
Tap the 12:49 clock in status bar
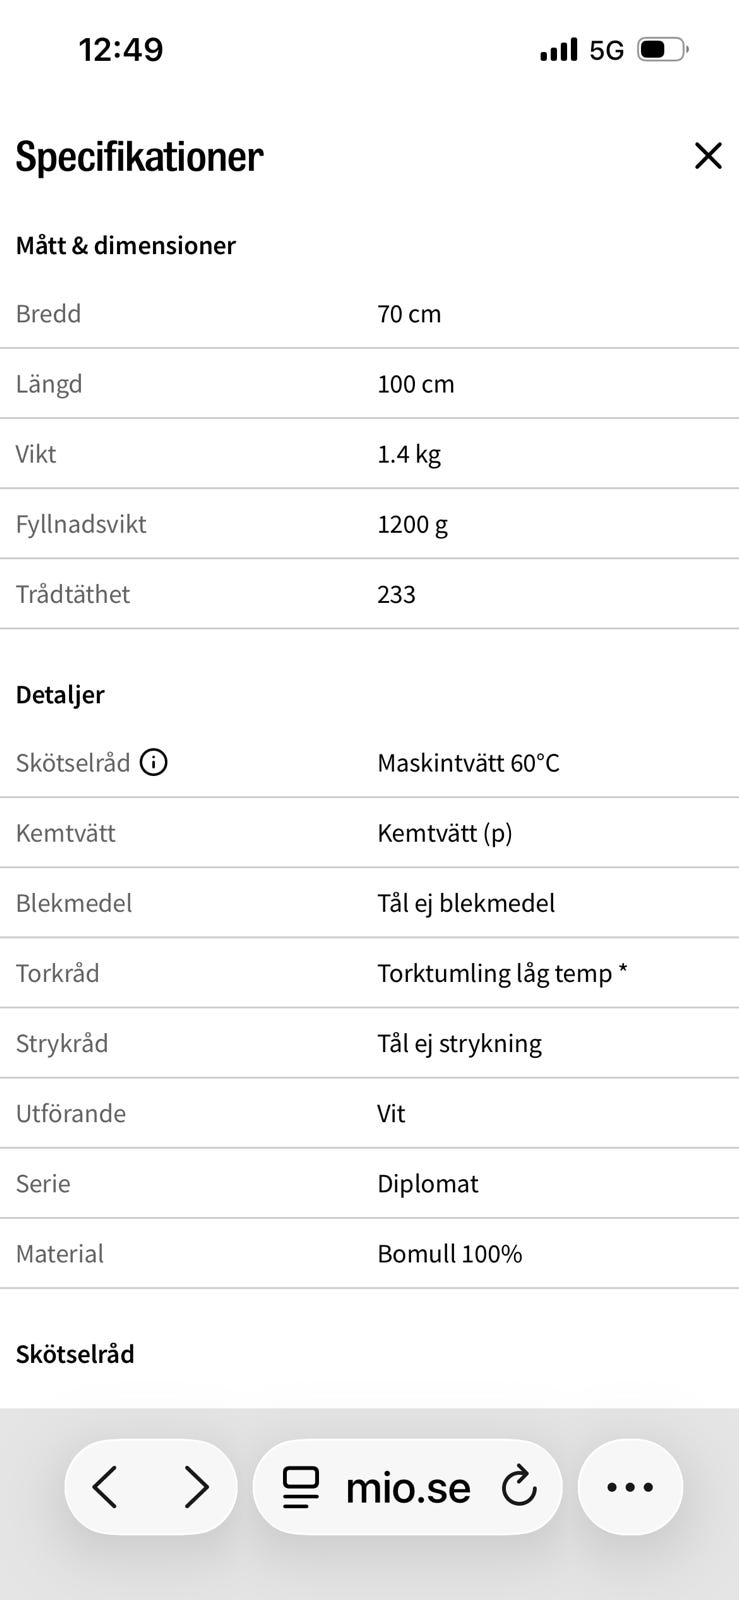tap(121, 50)
